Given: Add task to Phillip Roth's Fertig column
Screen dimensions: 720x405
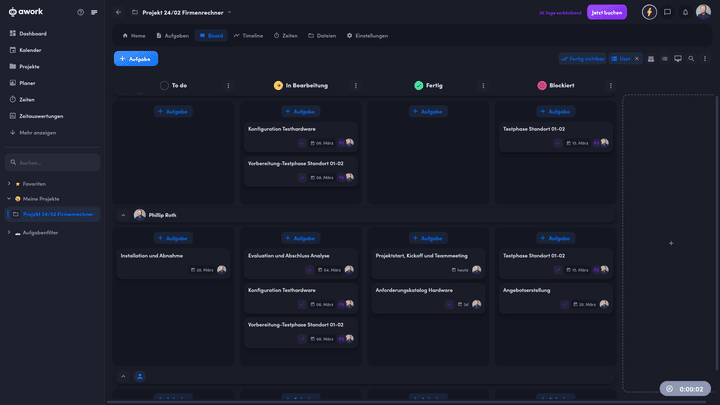Looking at the screenshot, I should pos(428,238).
